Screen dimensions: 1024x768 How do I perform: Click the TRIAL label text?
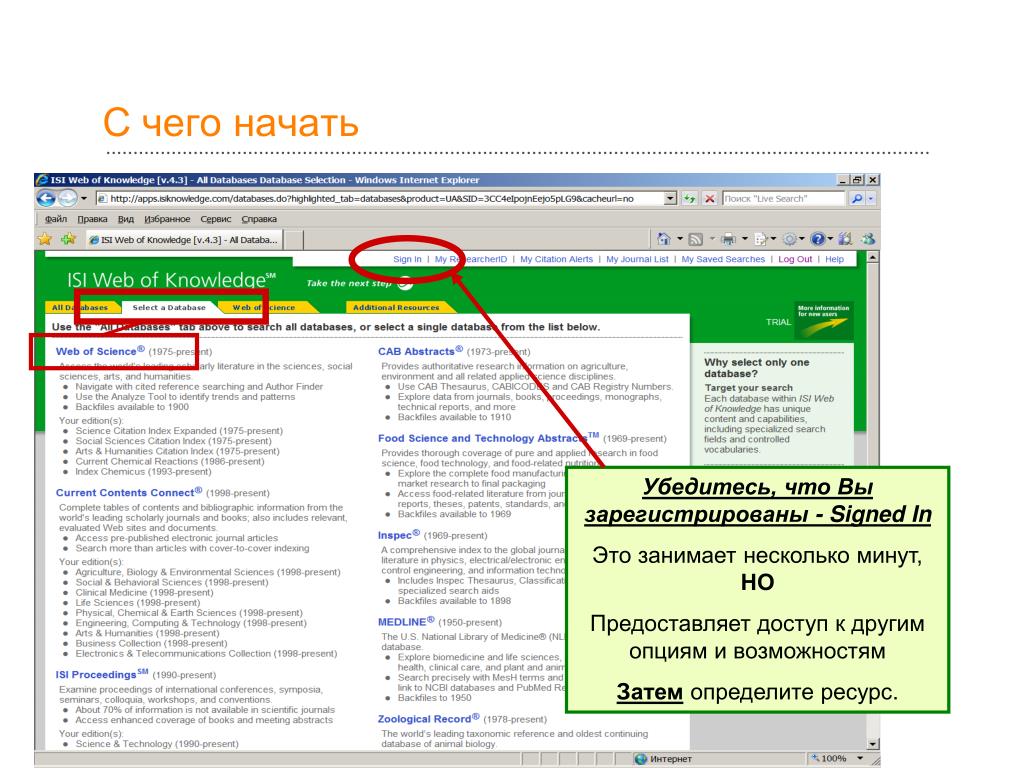778,322
